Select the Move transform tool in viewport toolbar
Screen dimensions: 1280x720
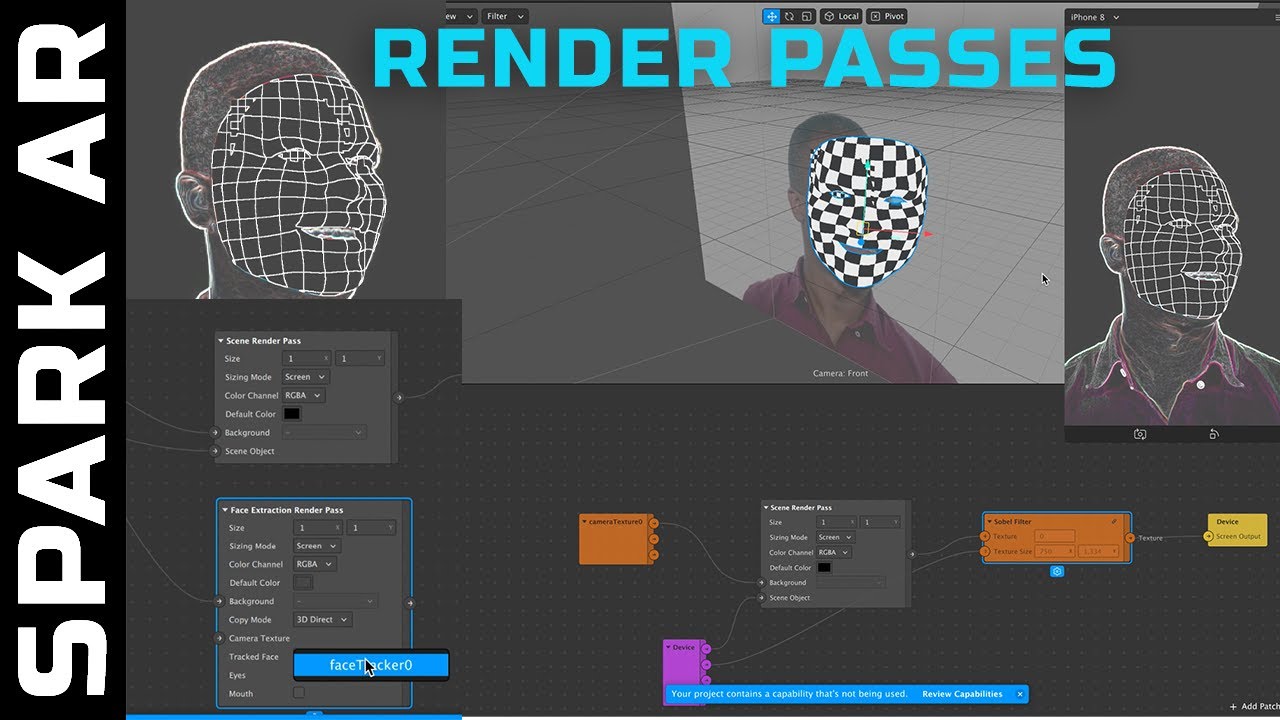pos(771,16)
